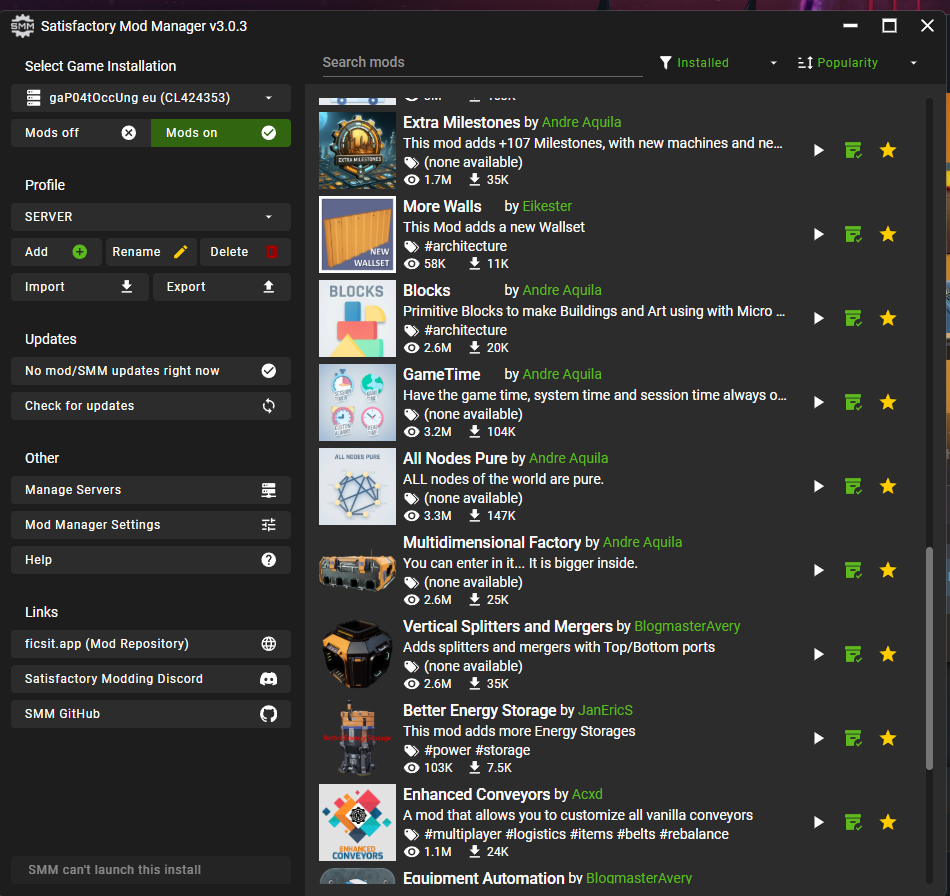Image resolution: width=950 pixels, height=896 pixels.
Task: Maximize the Satisfactory Mod Manager window
Action: point(889,26)
